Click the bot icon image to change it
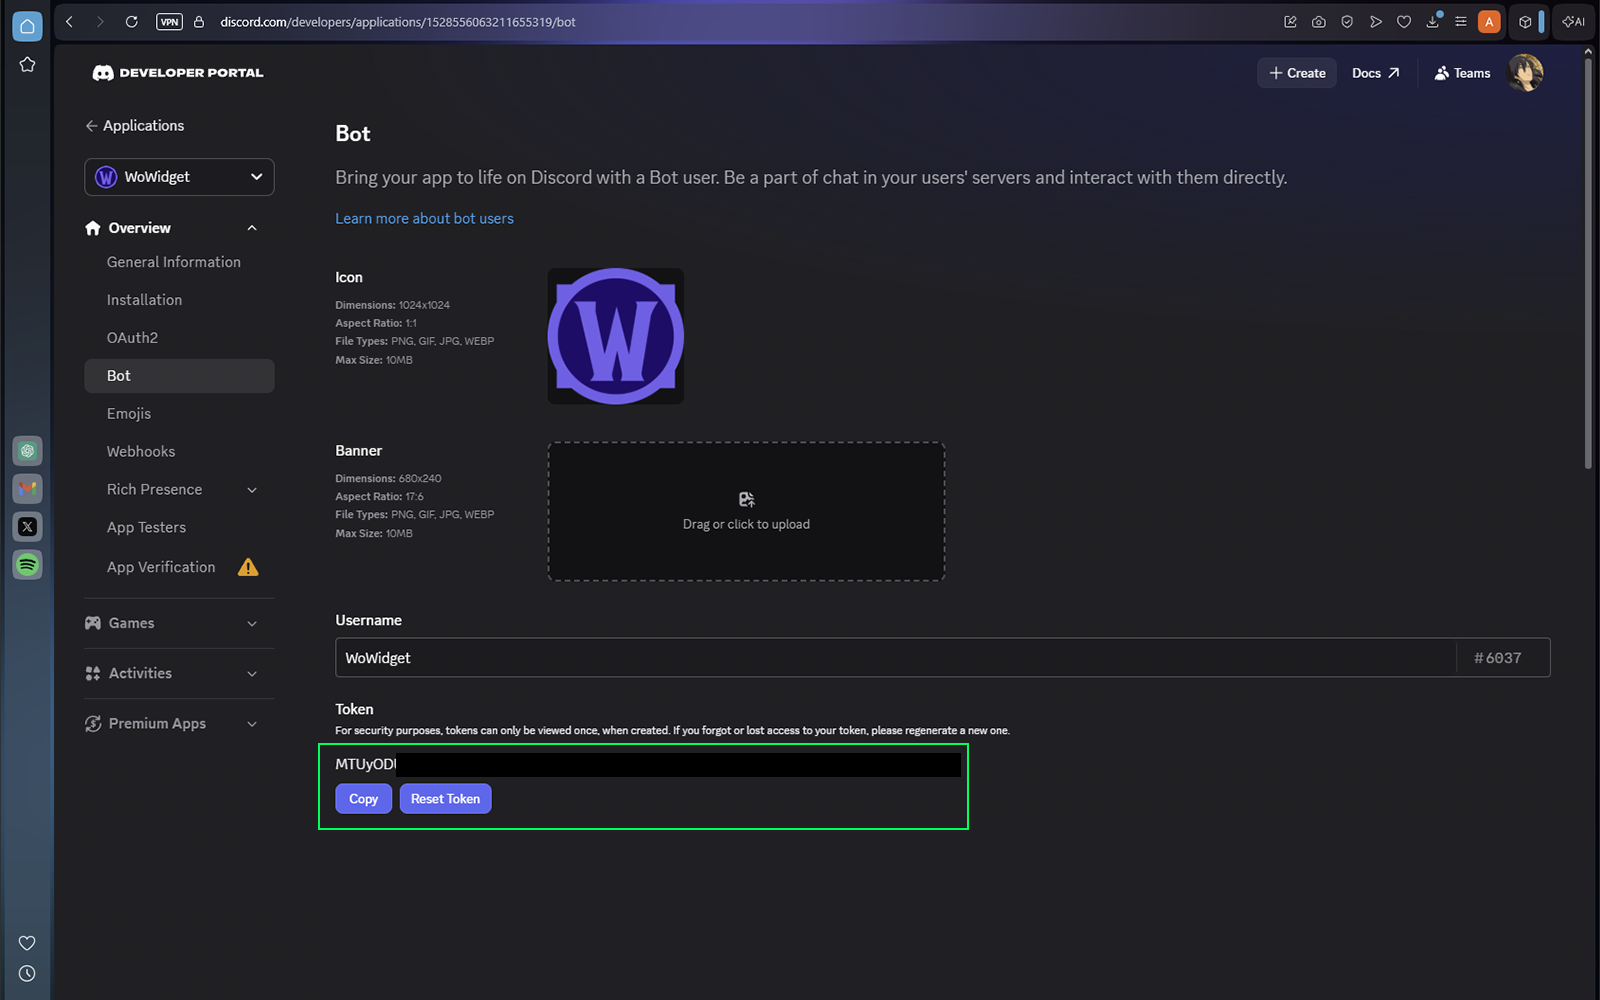Screen dimensions: 1600x1000 [x=616, y=336]
